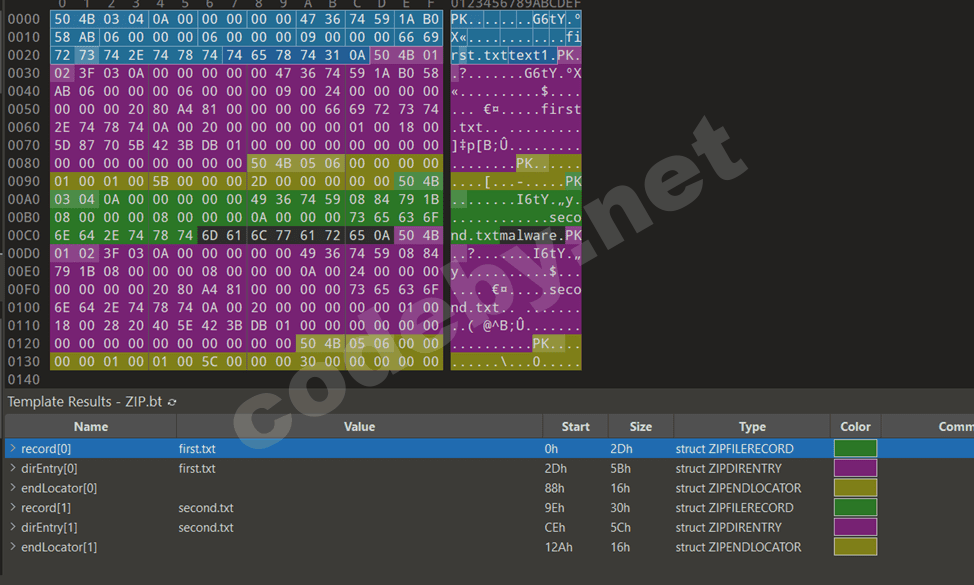
Task: Click the Size column header
Action: point(640,427)
